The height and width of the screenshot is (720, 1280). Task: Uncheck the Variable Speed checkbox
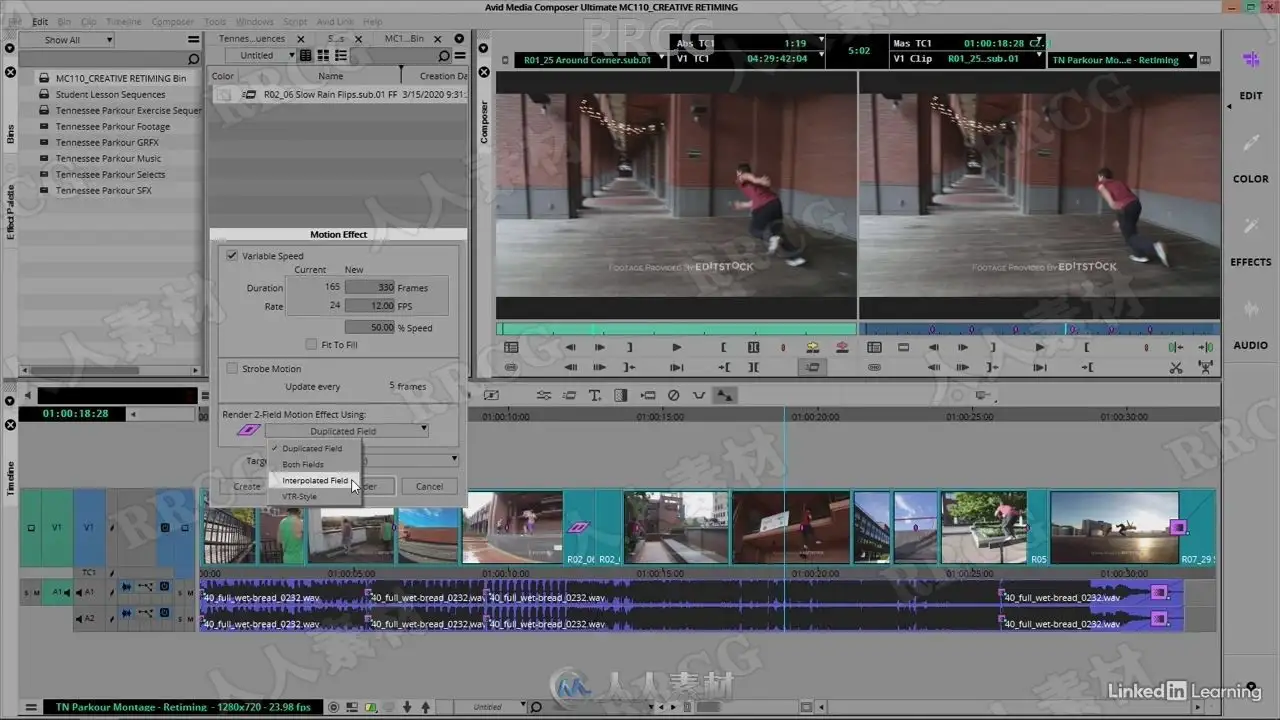point(232,256)
